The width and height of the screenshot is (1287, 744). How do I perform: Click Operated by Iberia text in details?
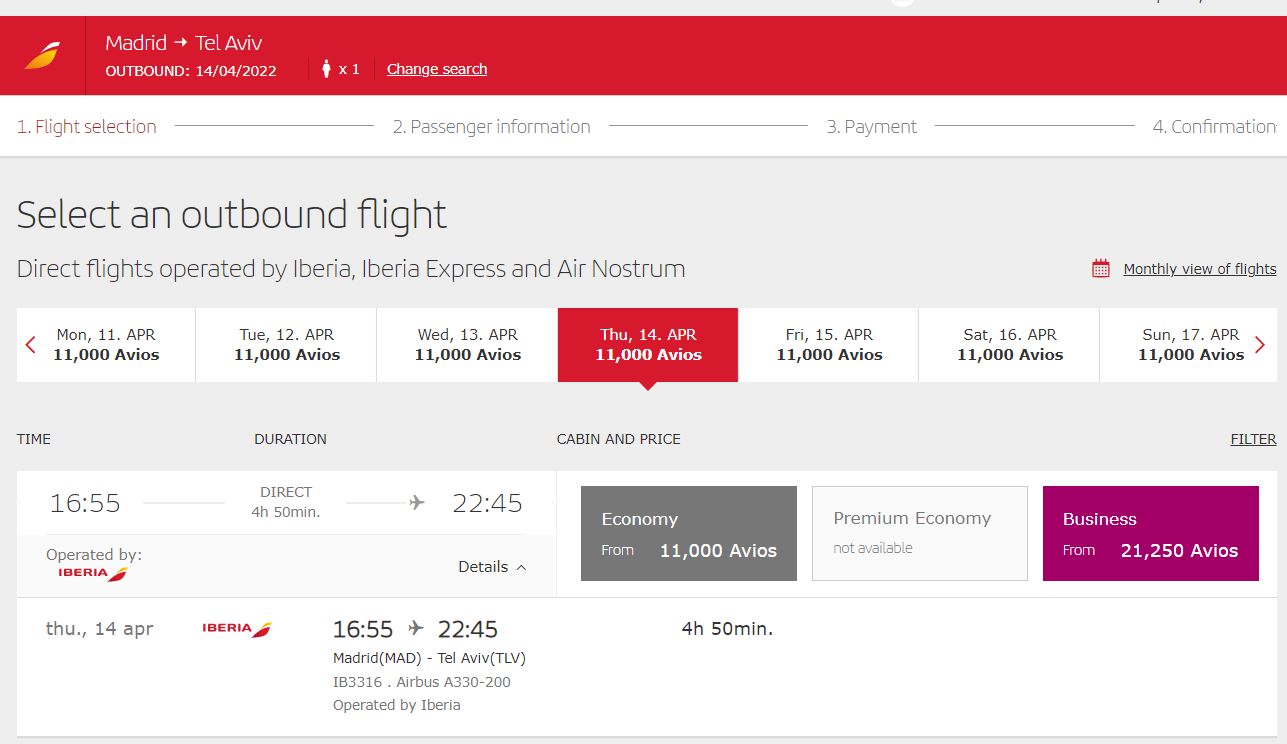coord(397,705)
